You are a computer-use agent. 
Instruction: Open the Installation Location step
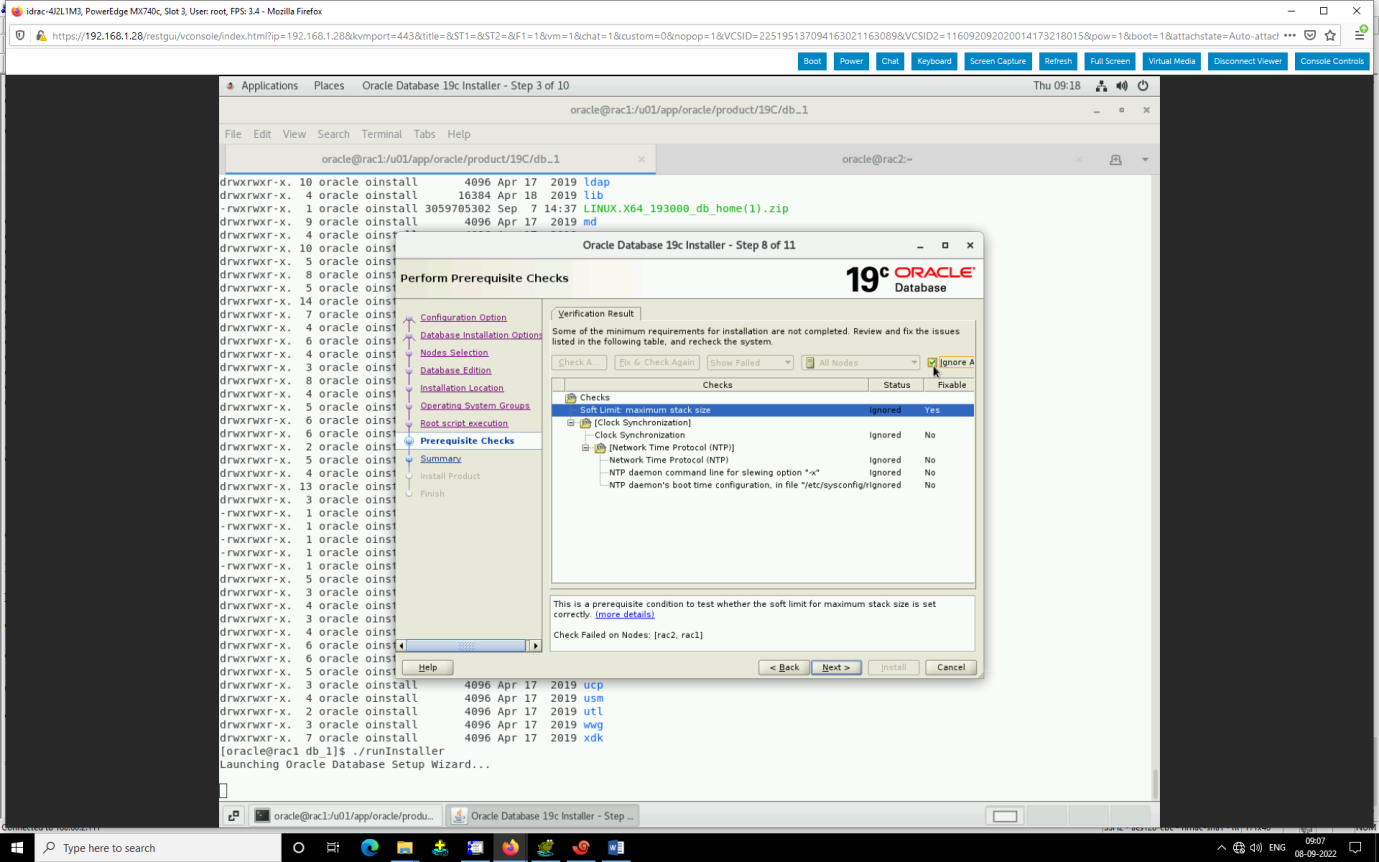[x=462, y=388]
